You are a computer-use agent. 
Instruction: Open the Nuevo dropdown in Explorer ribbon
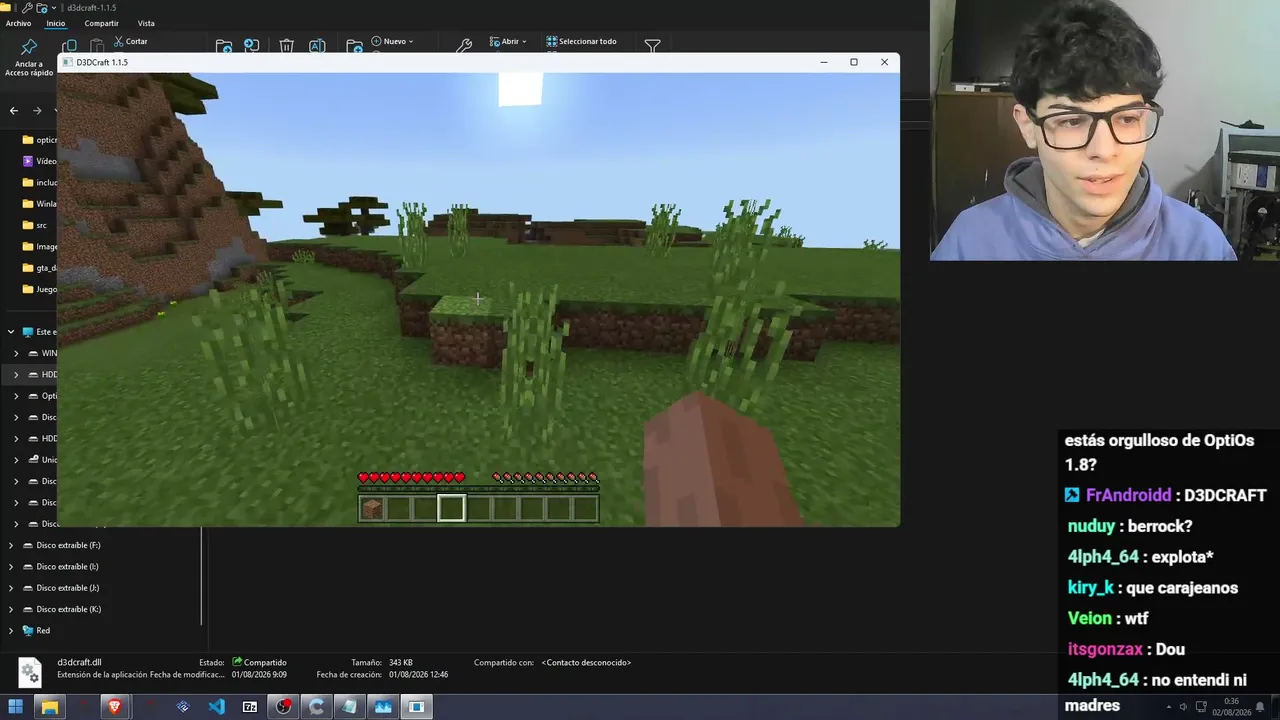point(392,42)
